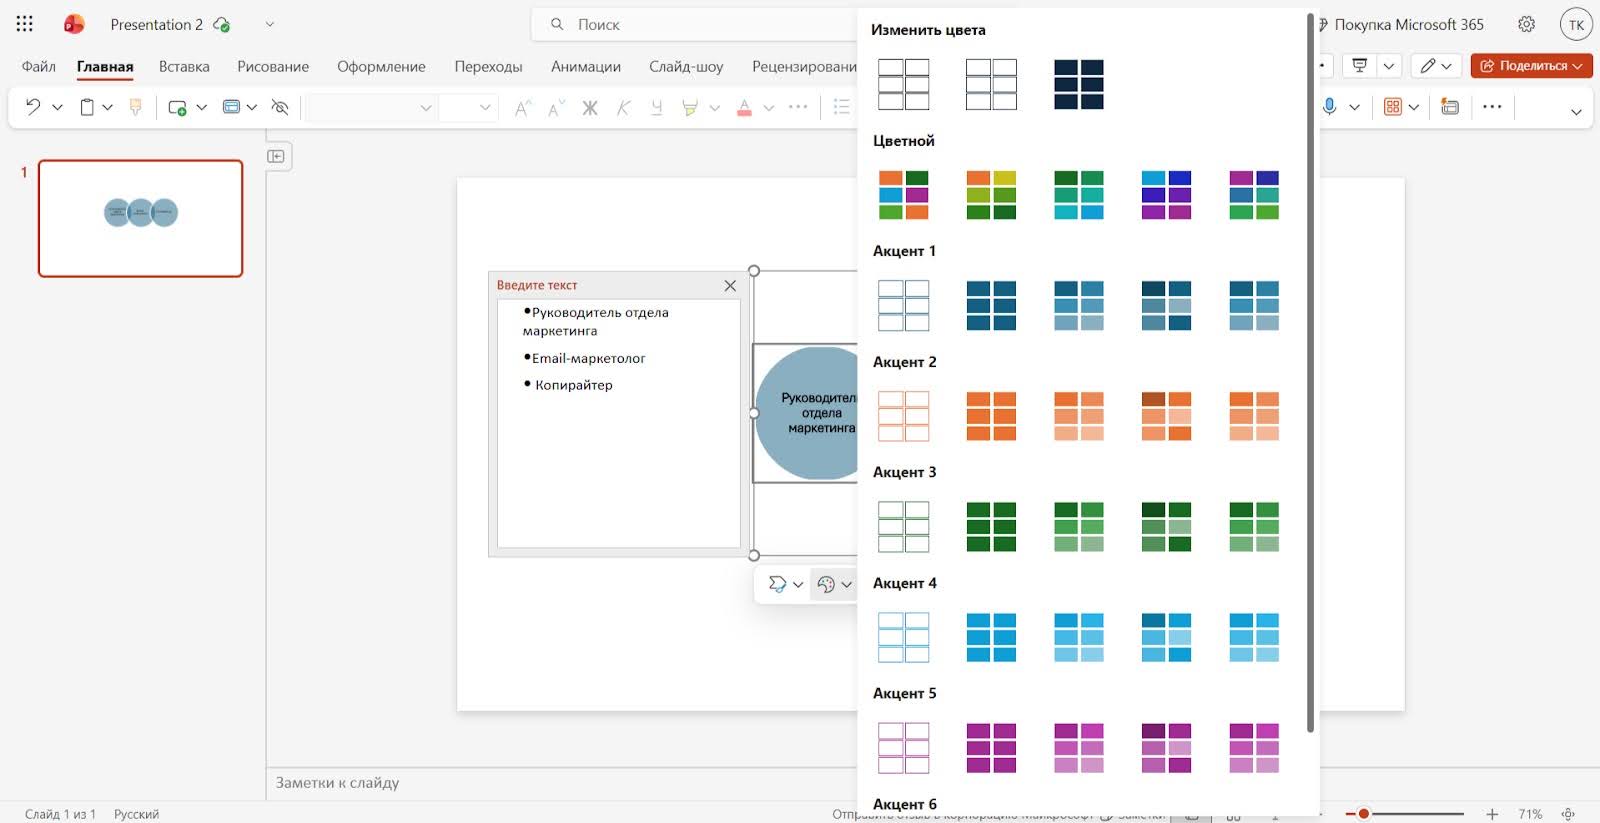Click the Present slideshow screen icon
This screenshot has height=823, width=1600.
1359,66
